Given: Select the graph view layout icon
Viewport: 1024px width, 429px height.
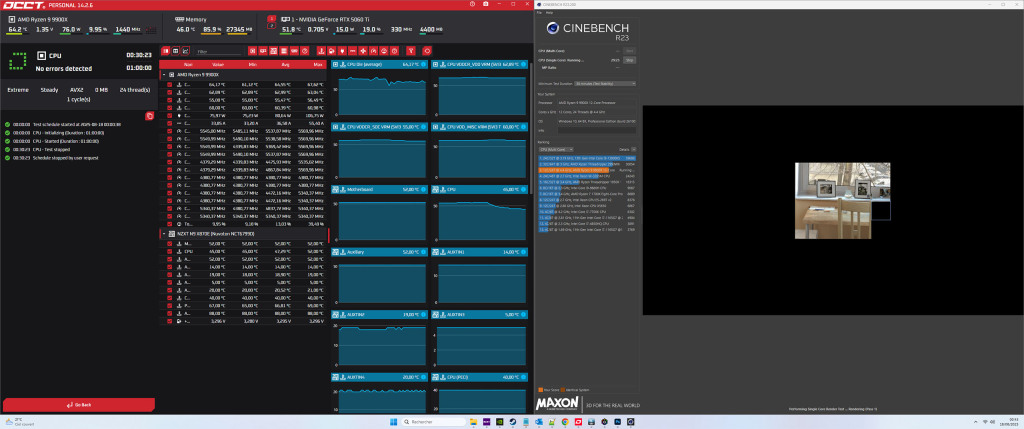Looking at the screenshot, I should 185,51.
